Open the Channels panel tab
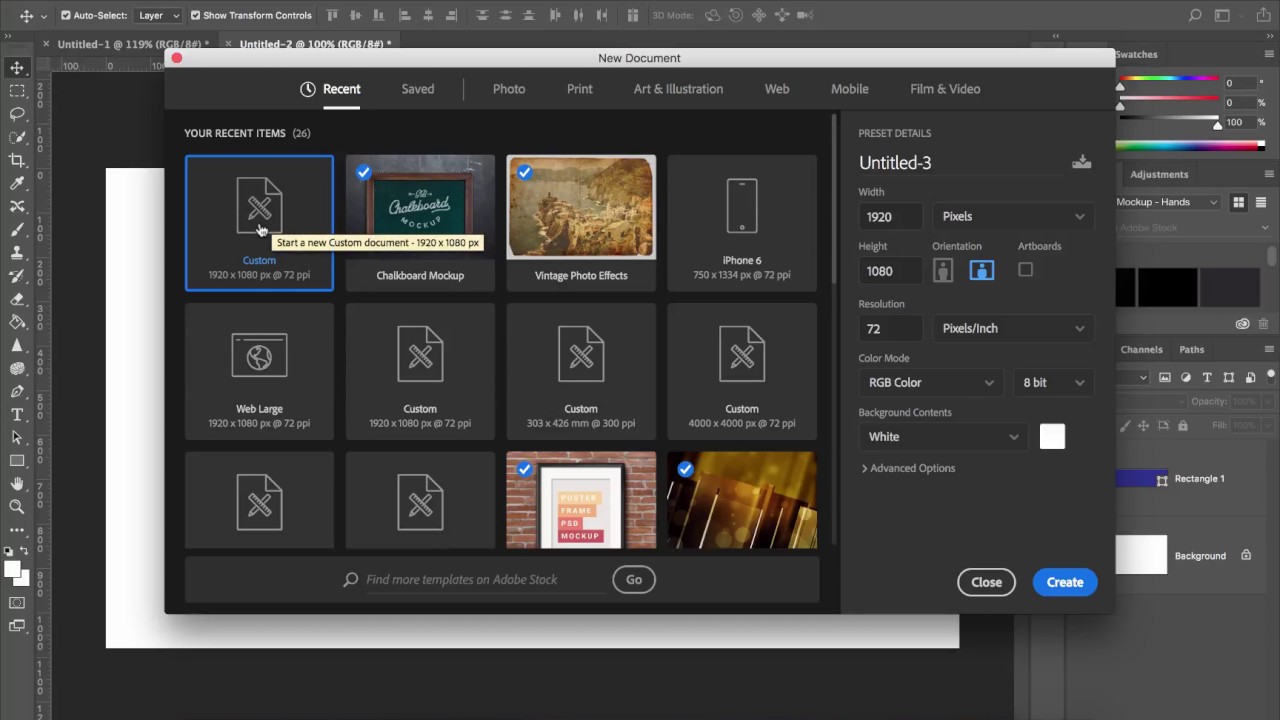 1141,350
